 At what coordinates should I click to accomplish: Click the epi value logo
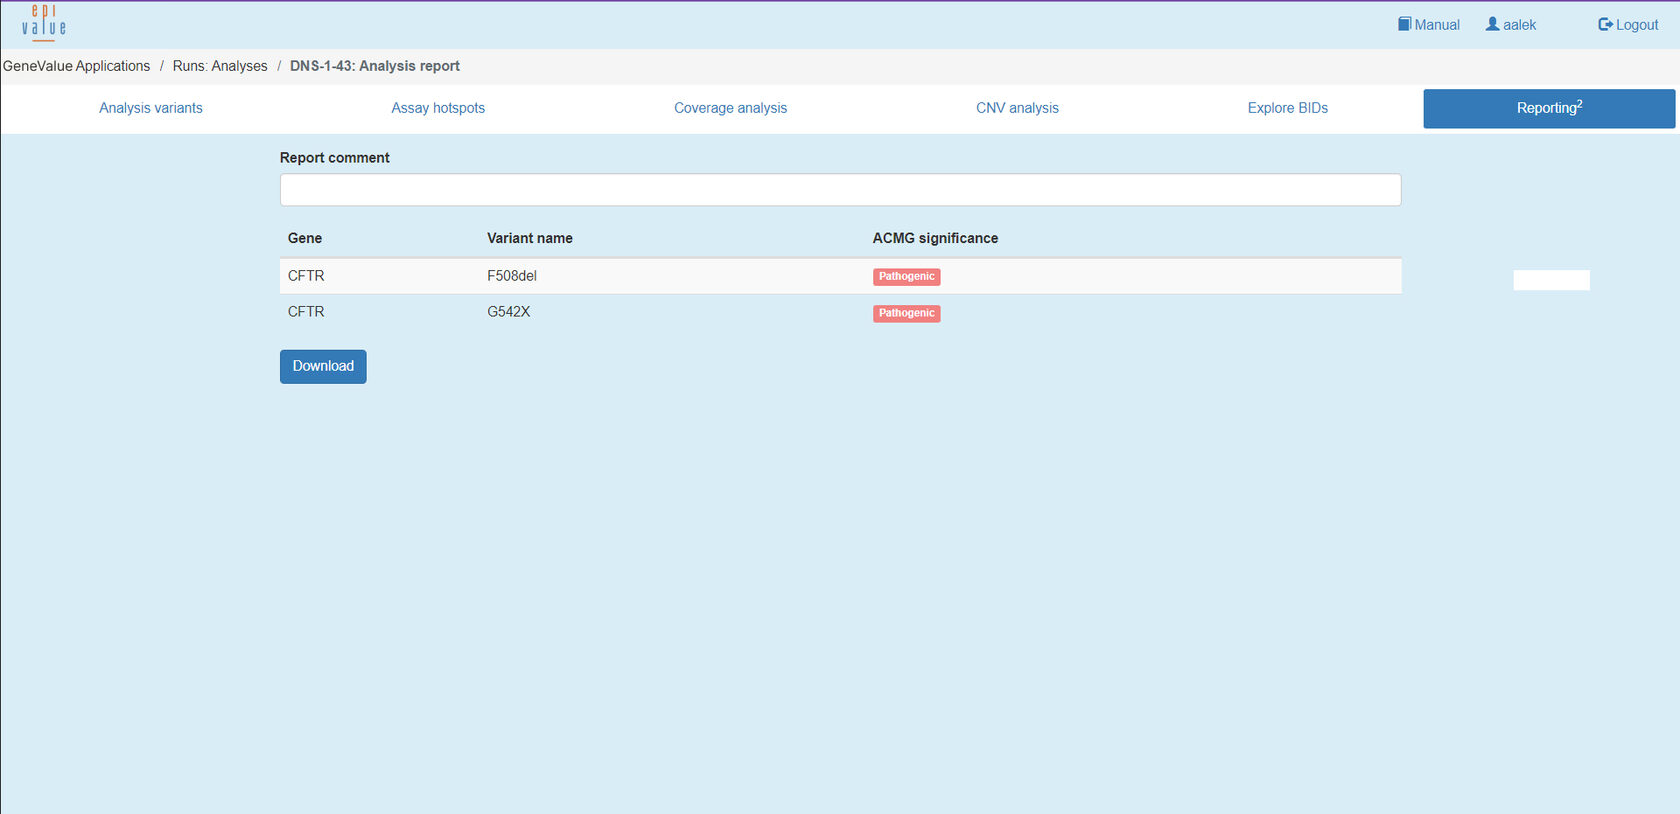click(x=44, y=22)
